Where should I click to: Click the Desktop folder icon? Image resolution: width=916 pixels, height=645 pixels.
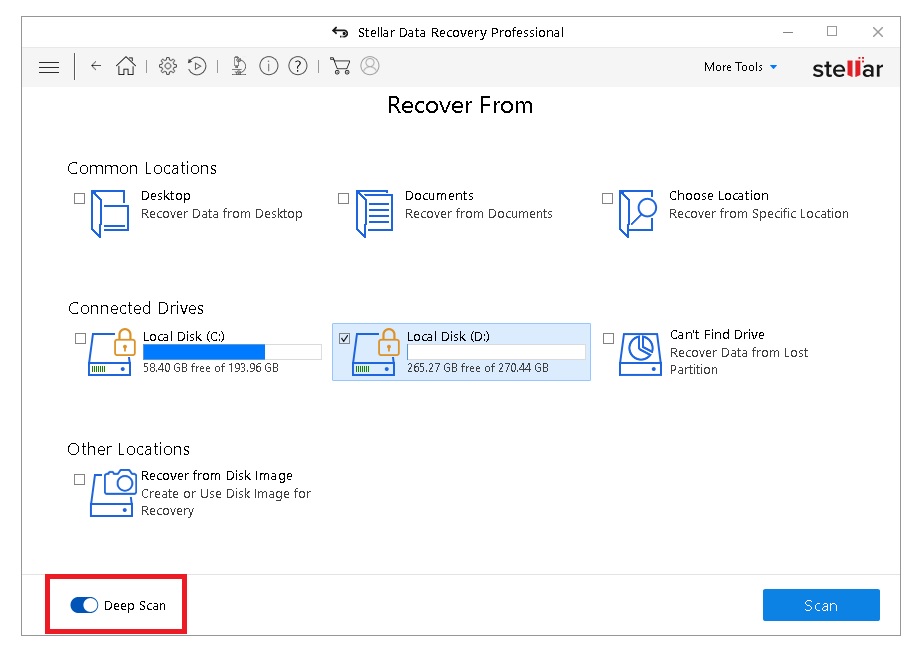[x=110, y=213]
